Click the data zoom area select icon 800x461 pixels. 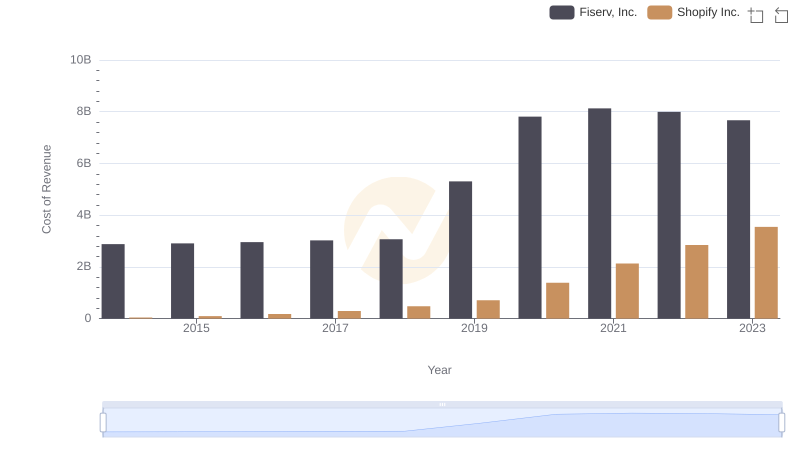tap(756, 15)
